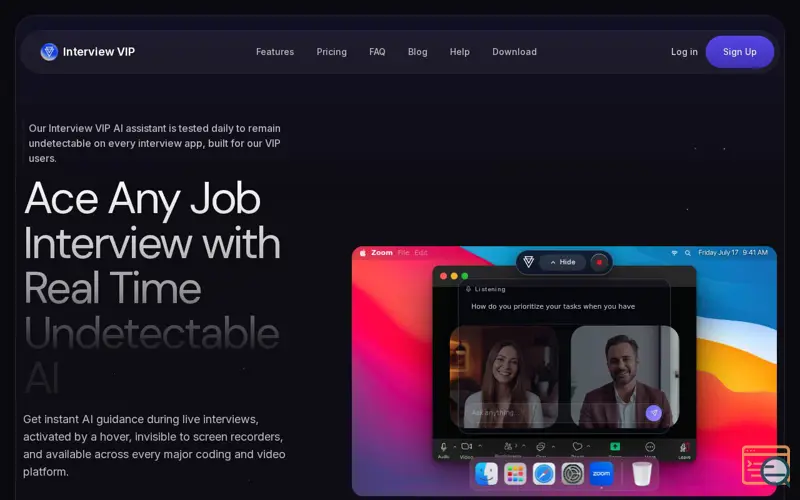Click the red record button on overlay

click(x=599, y=262)
